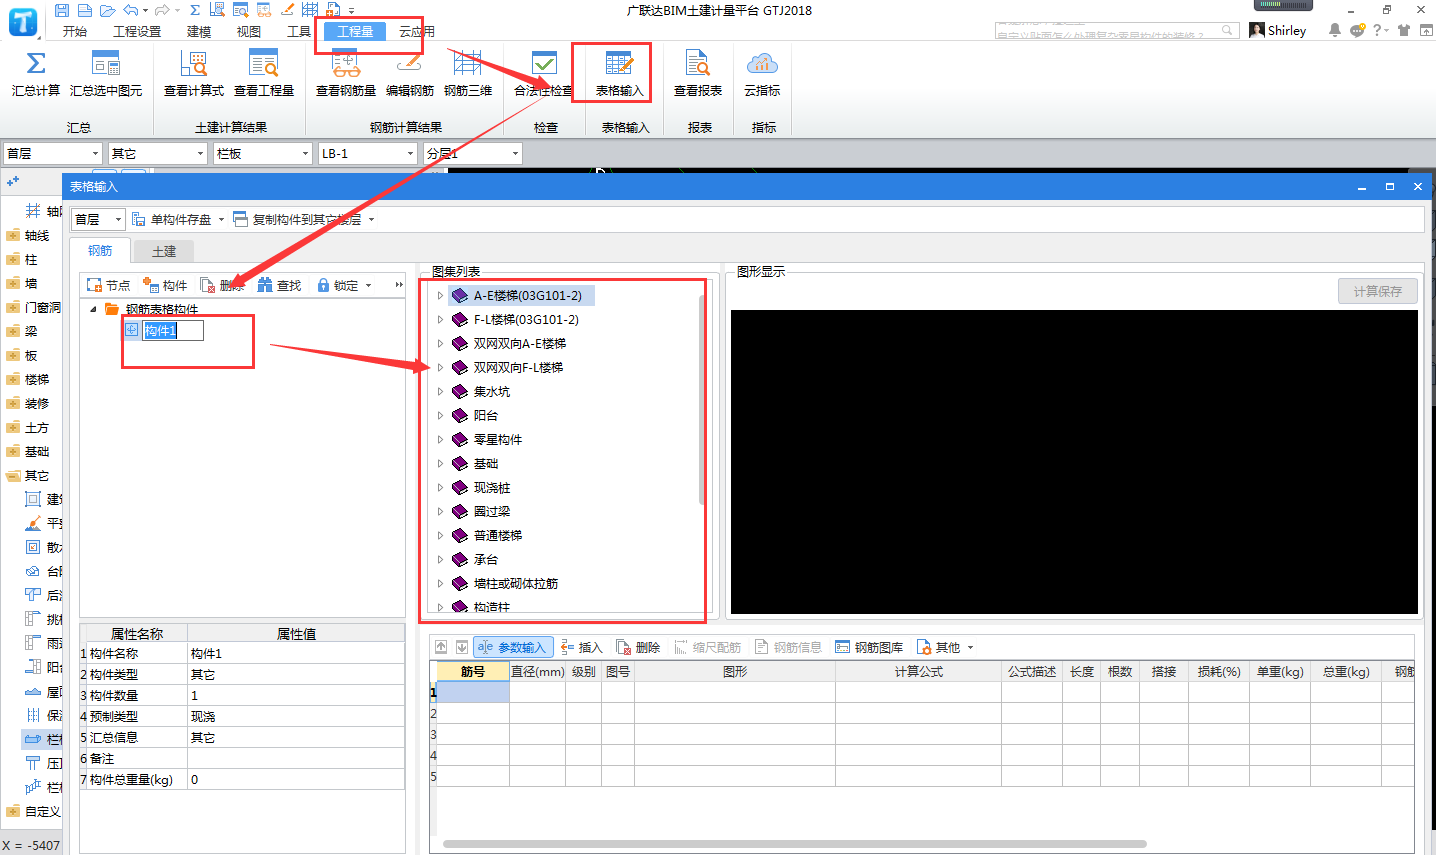Select 楼梯 in left component sidebar
Viewport: 1436px width, 855px height.
[37, 379]
